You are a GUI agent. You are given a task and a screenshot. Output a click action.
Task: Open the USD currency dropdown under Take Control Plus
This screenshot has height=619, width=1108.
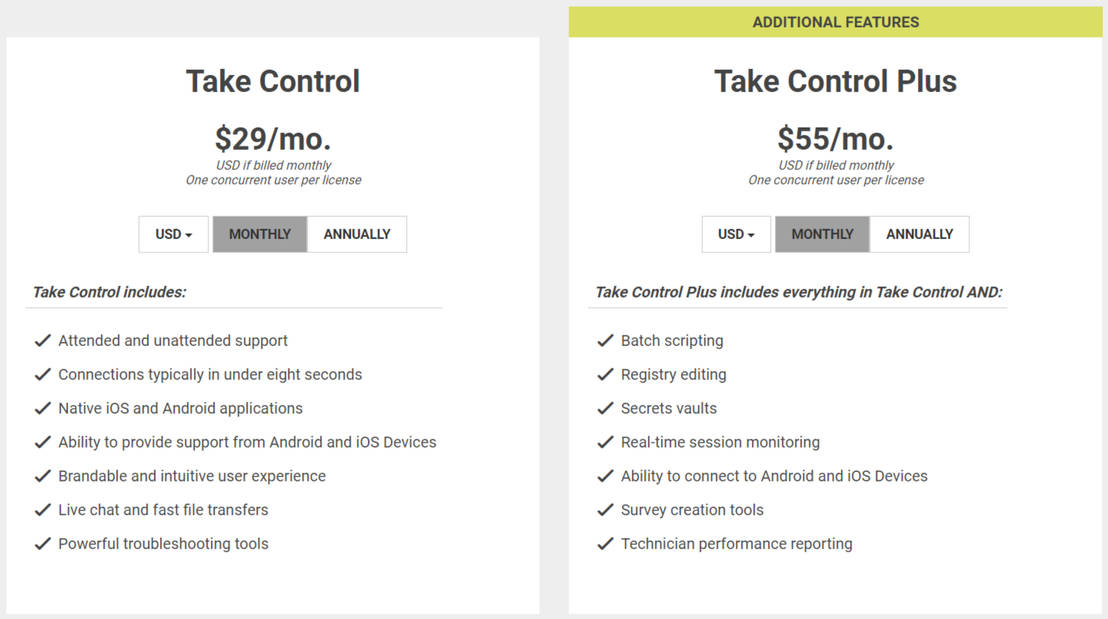(x=736, y=233)
